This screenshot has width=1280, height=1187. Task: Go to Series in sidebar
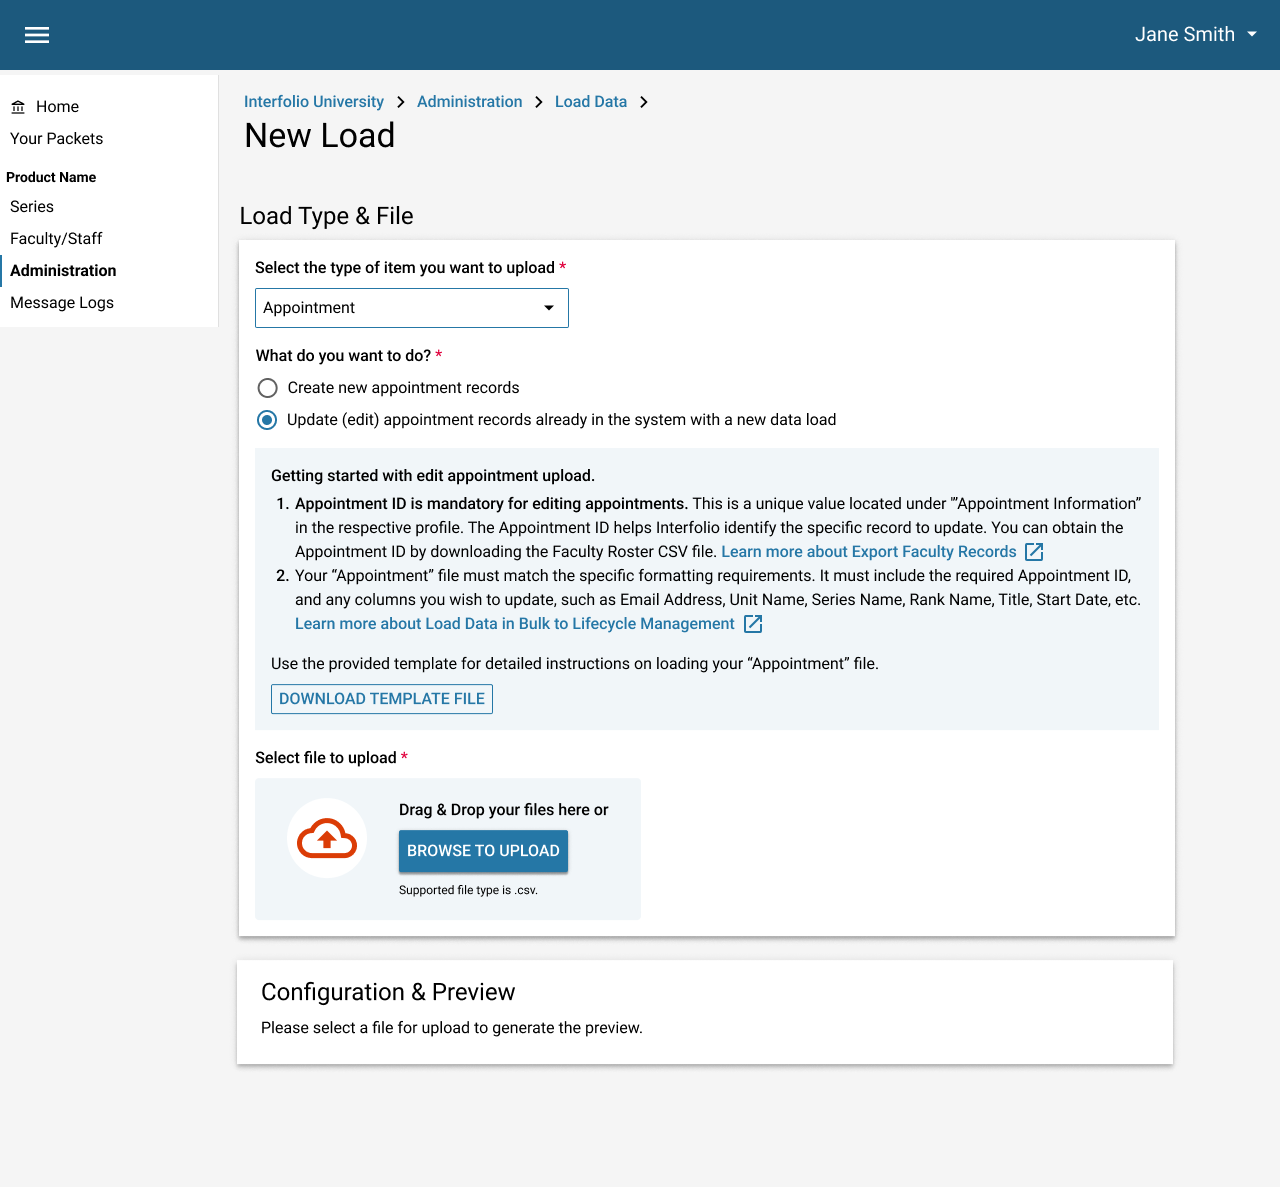[x=32, y=207]
